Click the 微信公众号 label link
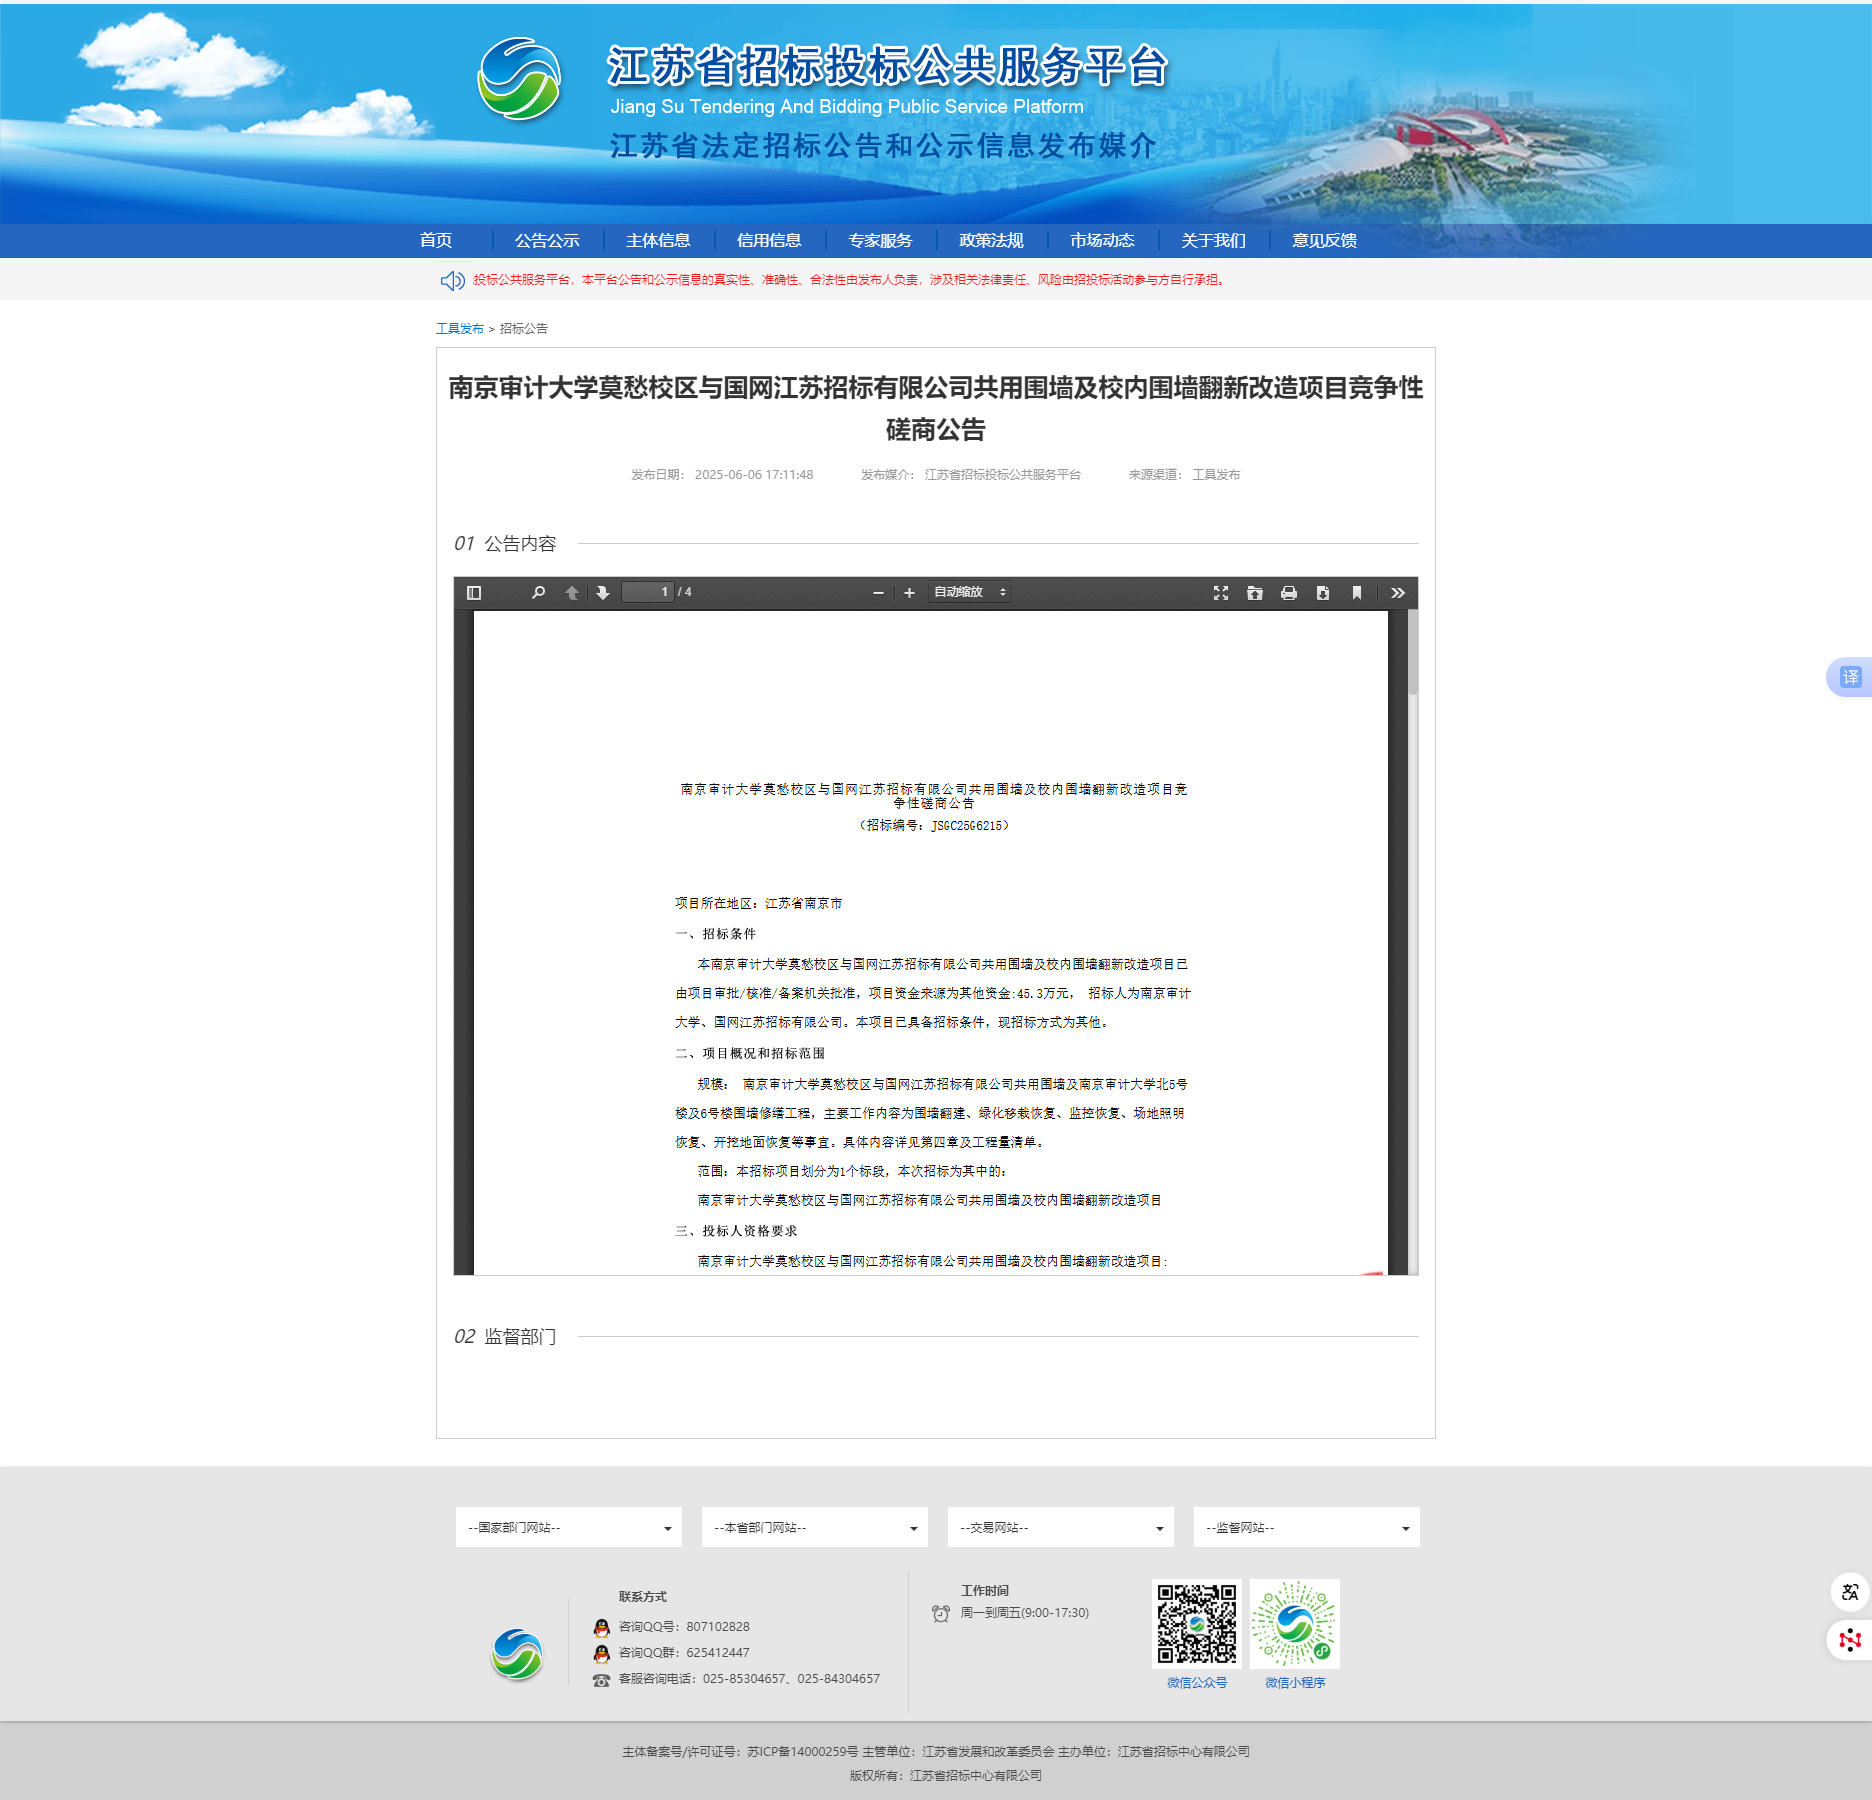This screenshot has width=1872, height=1800. click(1197, 1683)
